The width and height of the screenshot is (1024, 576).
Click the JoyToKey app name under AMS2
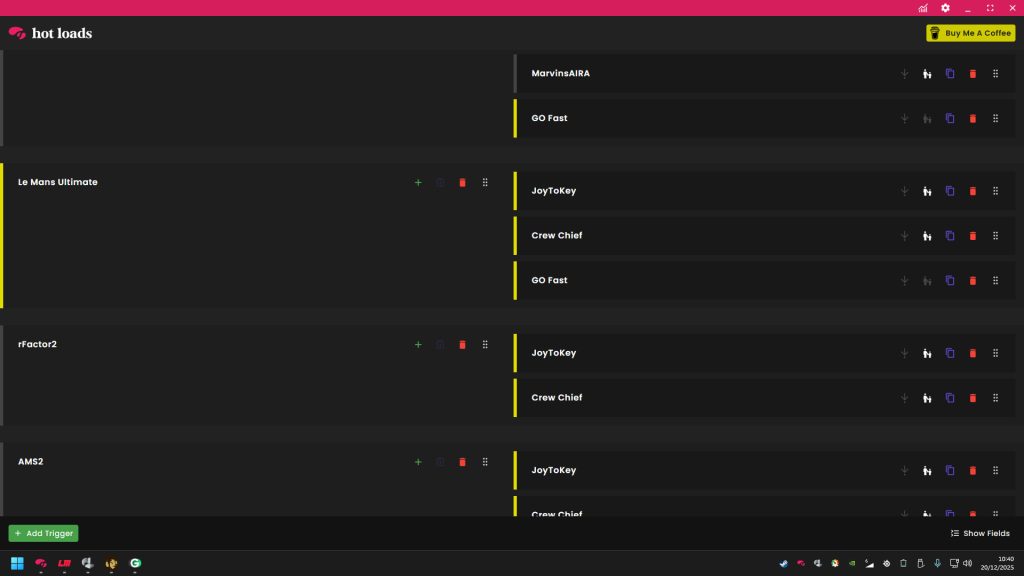point(553,470)
